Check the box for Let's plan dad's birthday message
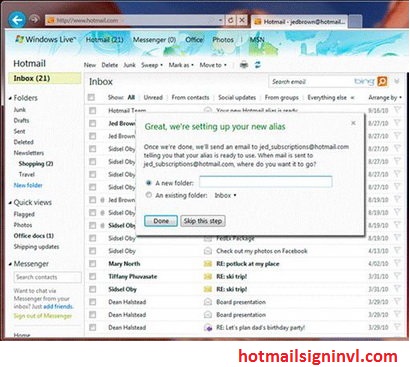Image resolution: width=410 pixels, height=367 pixels. [93, 328]
